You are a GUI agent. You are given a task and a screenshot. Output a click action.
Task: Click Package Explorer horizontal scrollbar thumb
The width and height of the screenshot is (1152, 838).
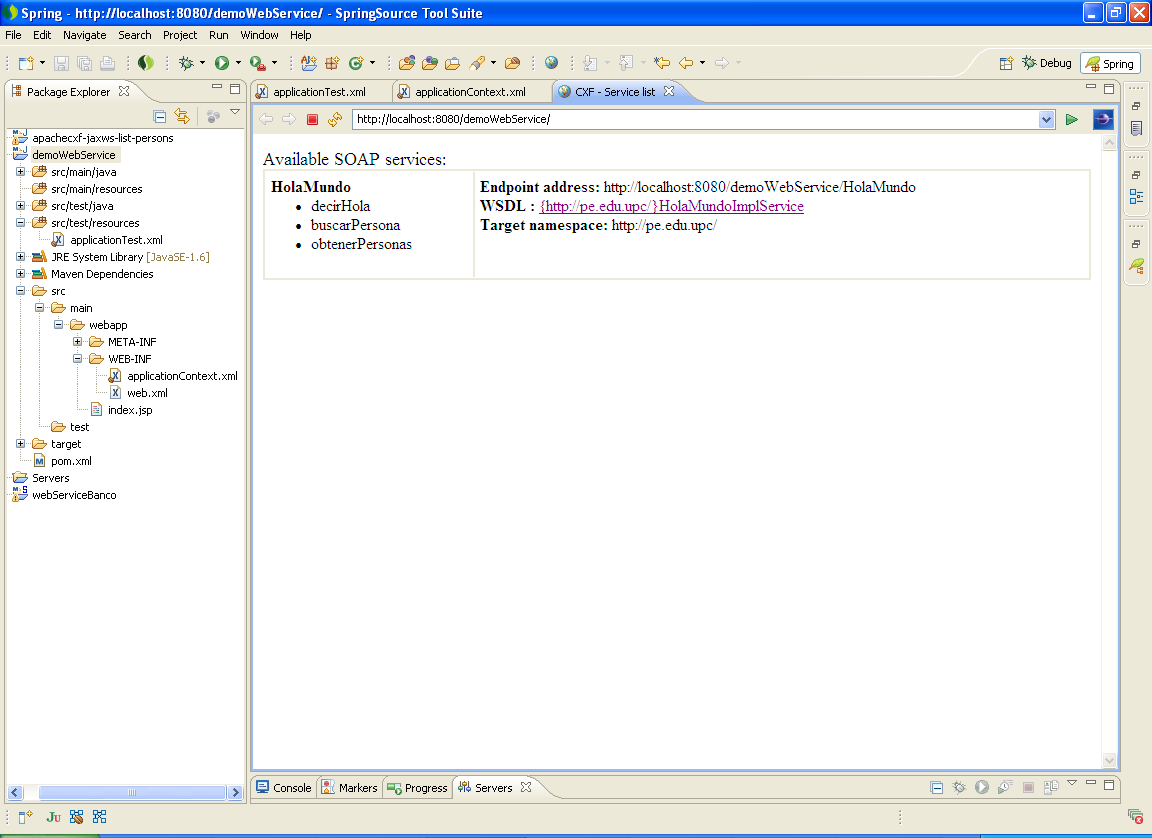click(x=132, y=792)
